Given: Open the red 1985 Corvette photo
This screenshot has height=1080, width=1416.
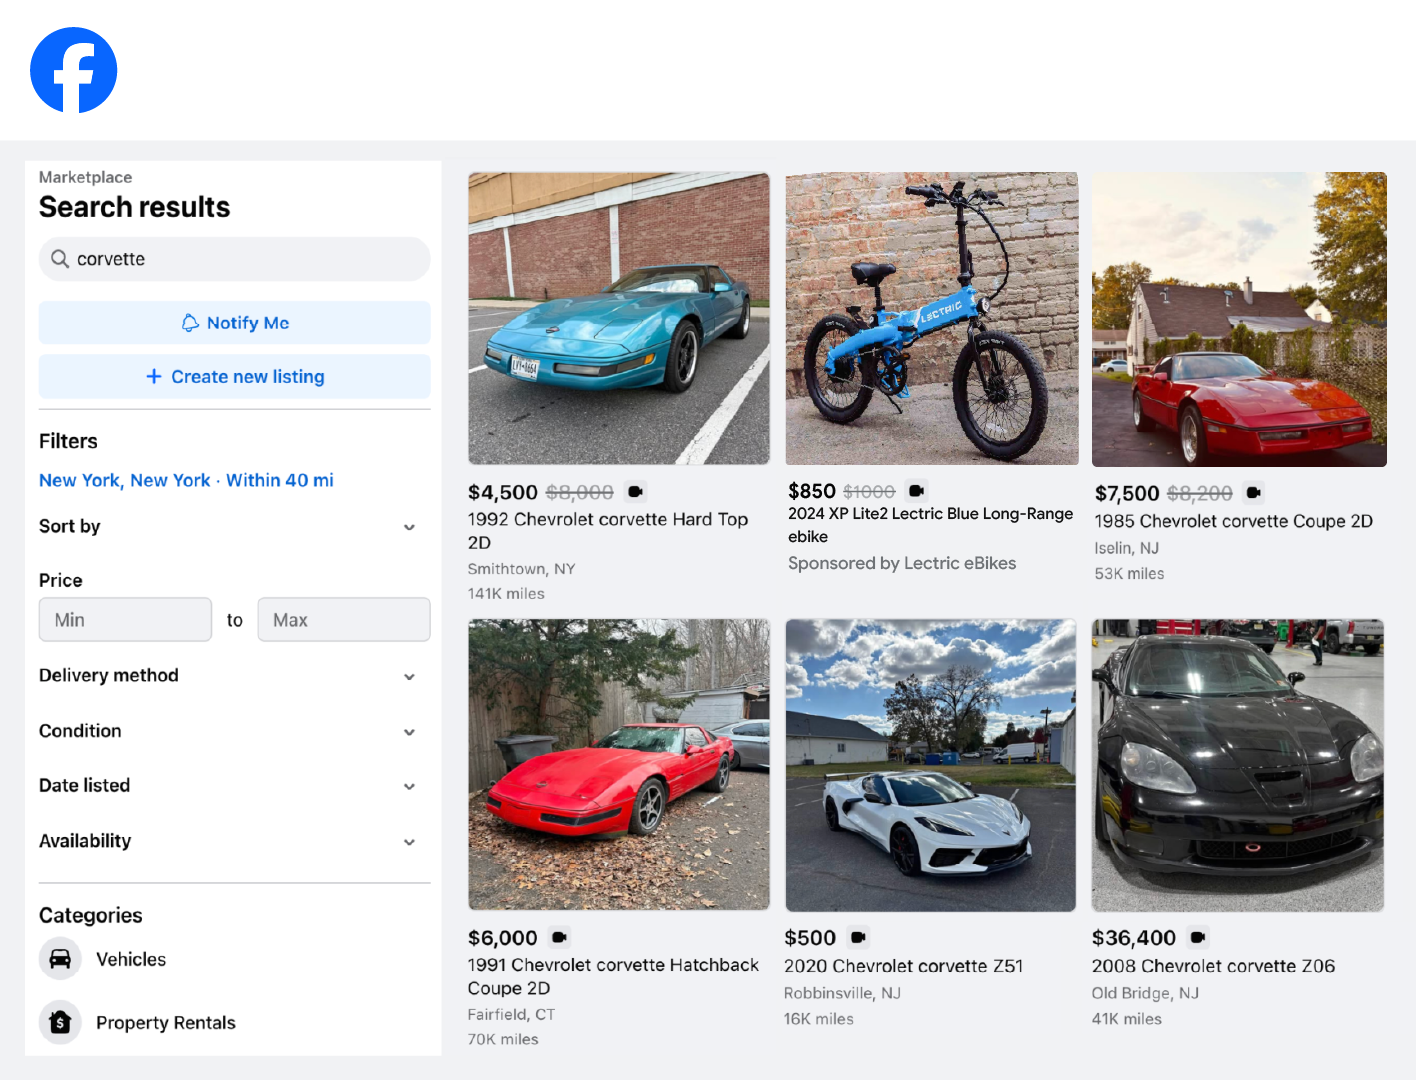Looking at the screenshot, I should 1239,319.
